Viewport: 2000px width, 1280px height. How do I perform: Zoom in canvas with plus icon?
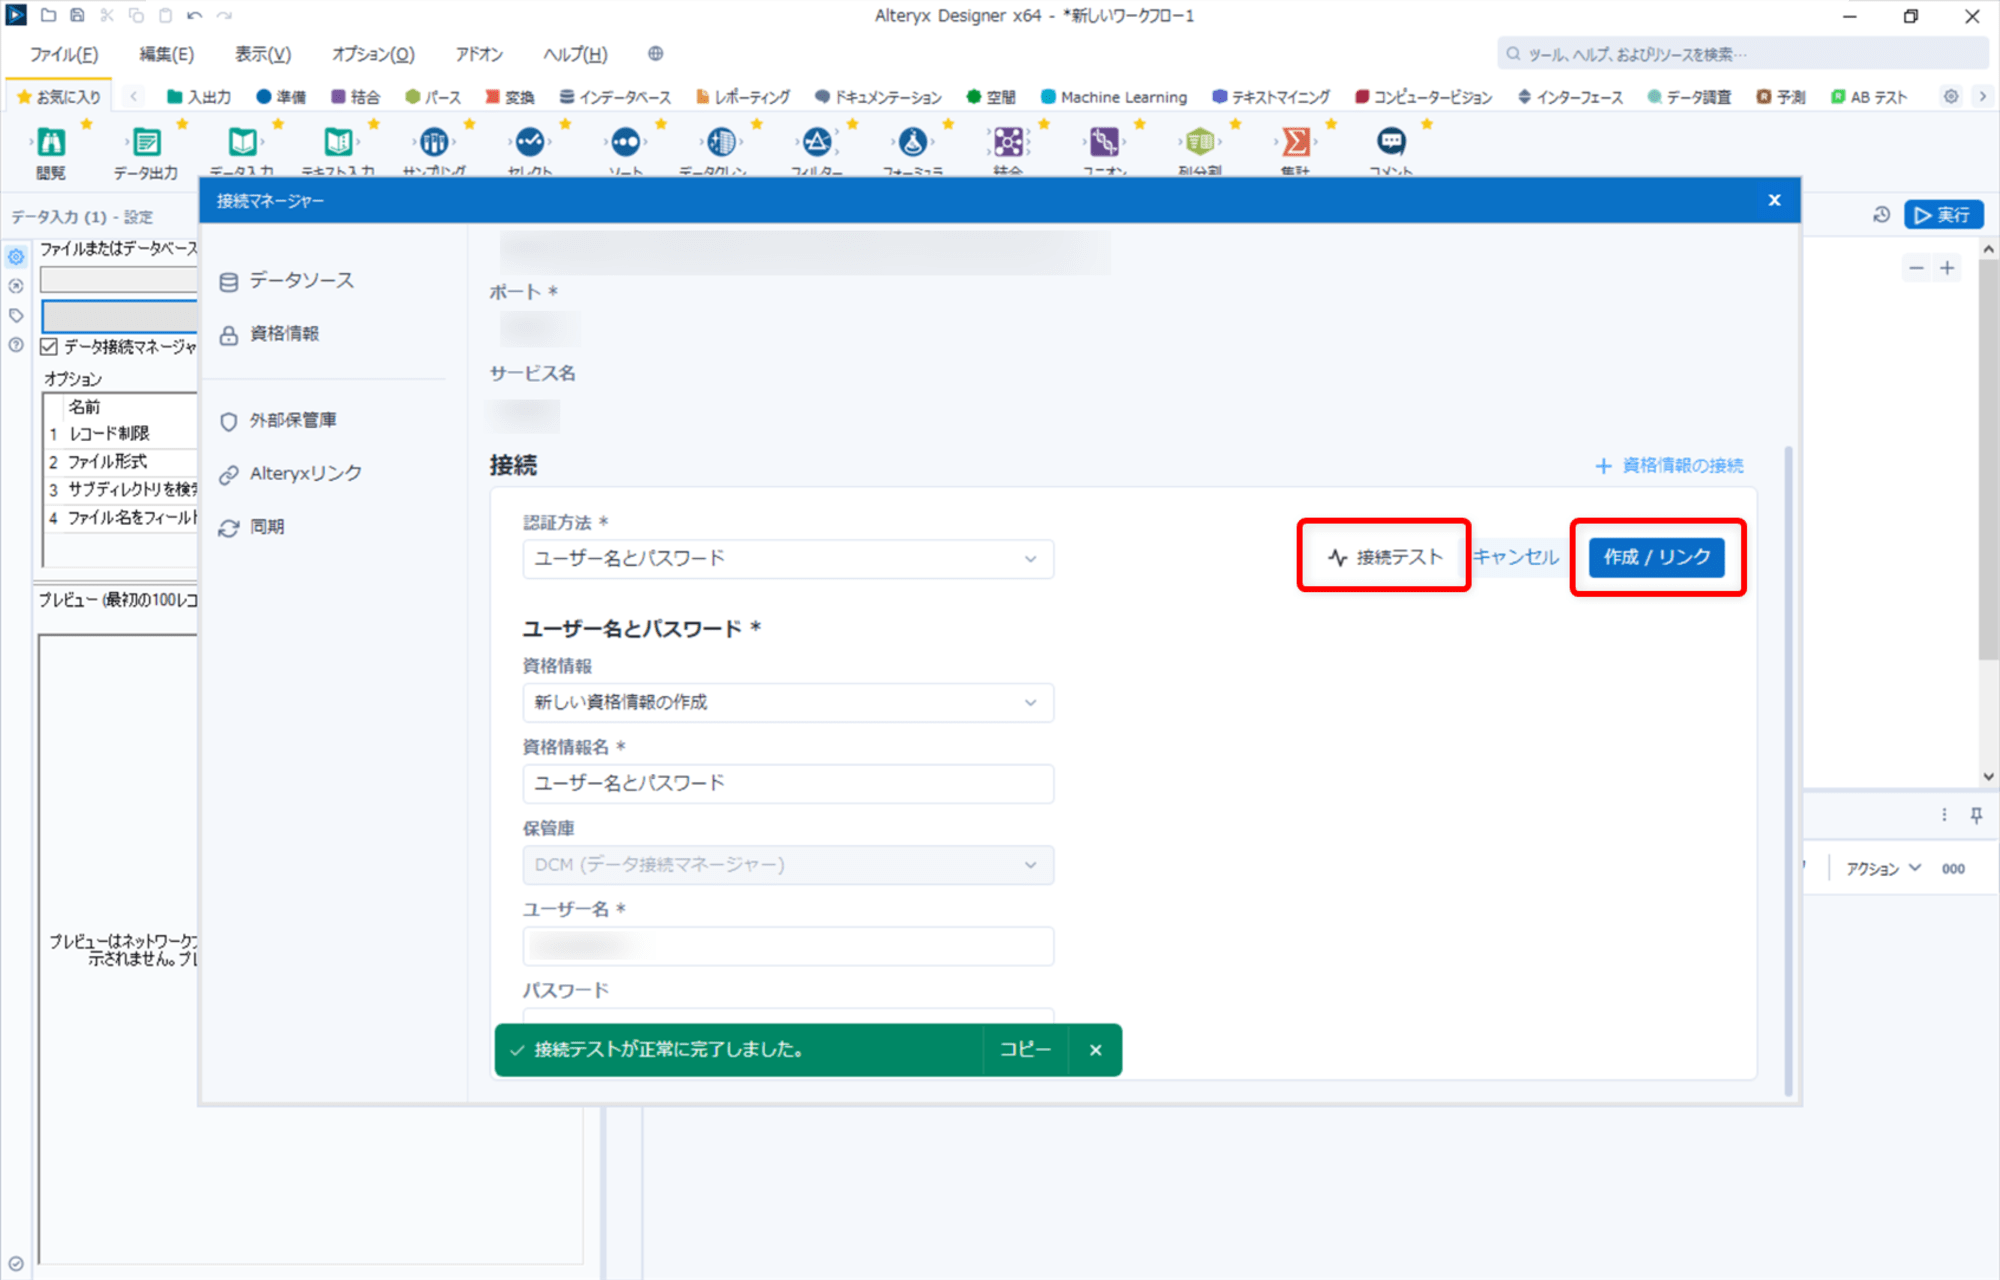pyautogui.click(x=1947, y=268)
